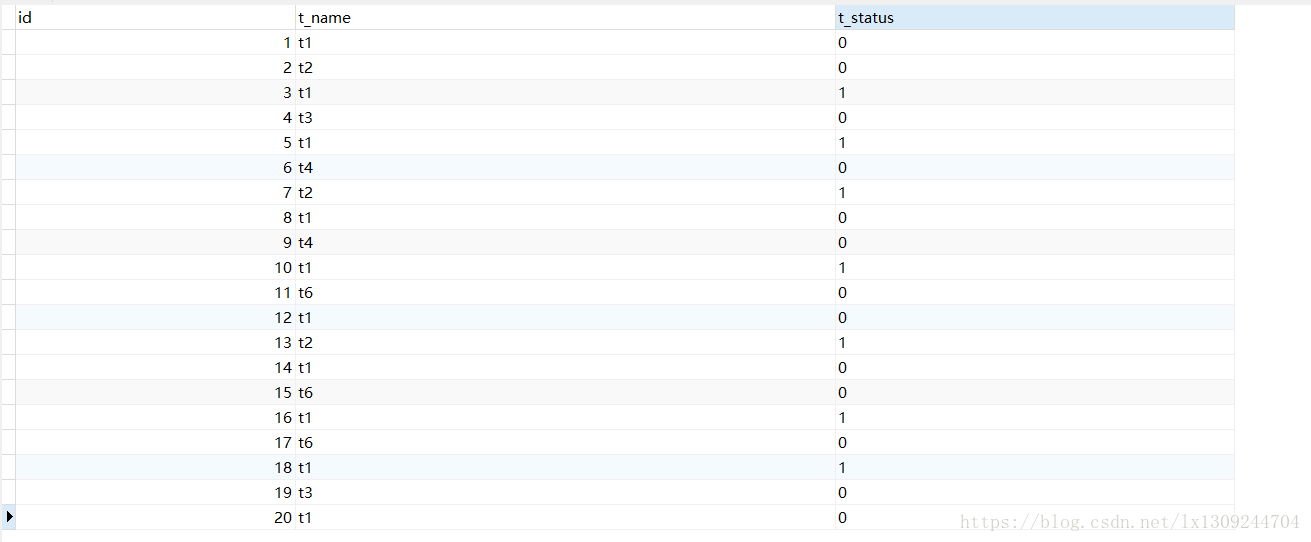This screenshot has width=1311, height=542.
Task: Select the id cell with value 10
Action: (x=155, y=268)
